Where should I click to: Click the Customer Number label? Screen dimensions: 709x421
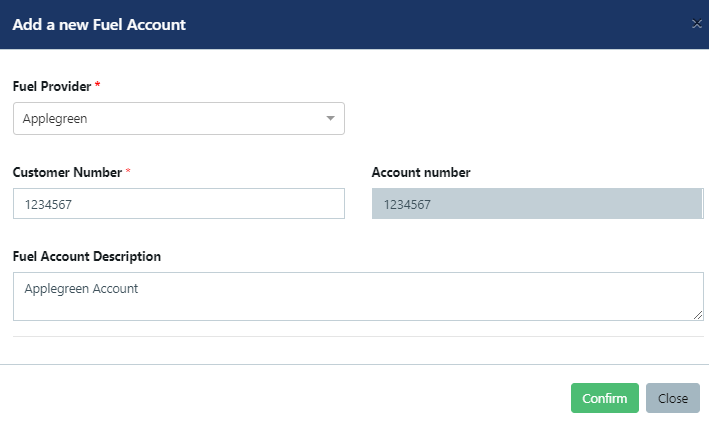point(67,172)
